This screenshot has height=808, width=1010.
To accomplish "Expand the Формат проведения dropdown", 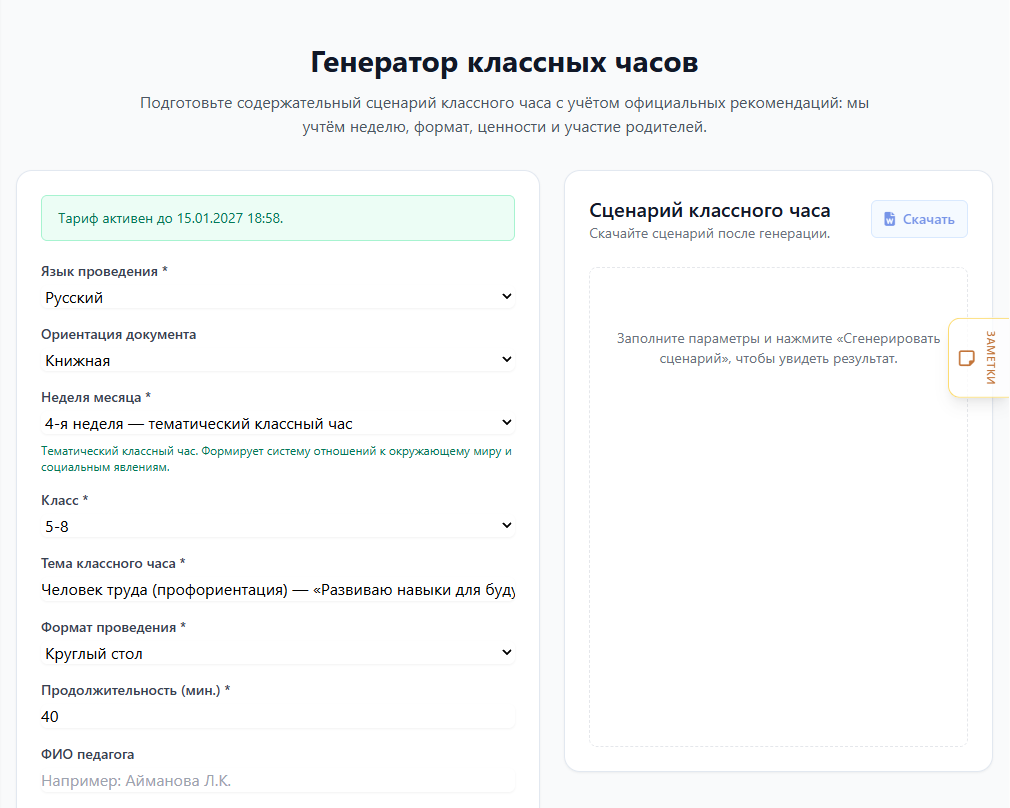I will tap(278, 653).
